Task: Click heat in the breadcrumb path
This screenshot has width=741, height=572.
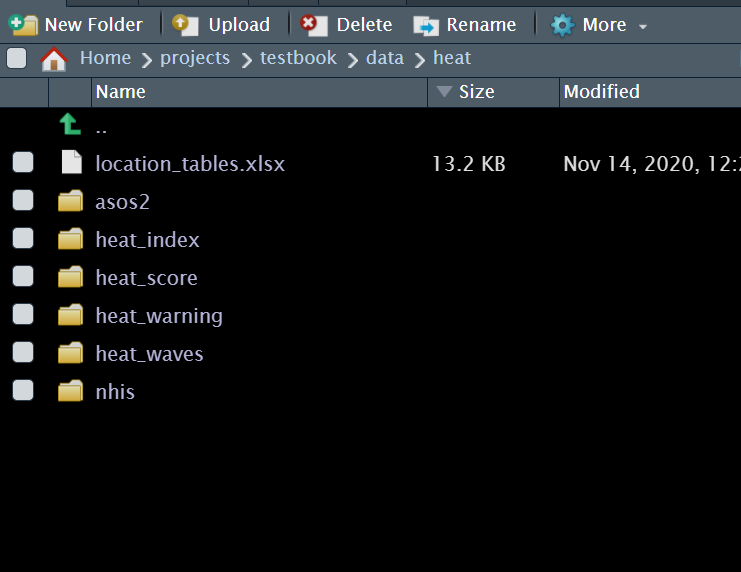Action: 452,58
